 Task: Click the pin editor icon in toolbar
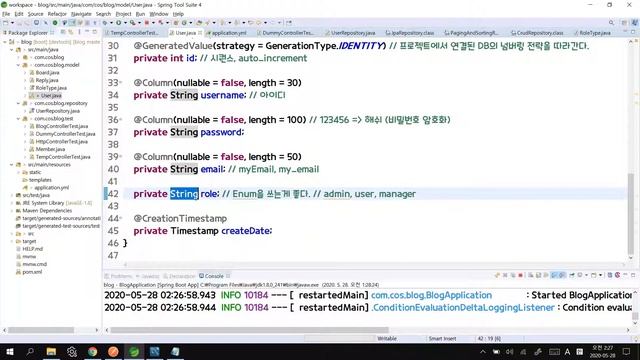[289, 23]
